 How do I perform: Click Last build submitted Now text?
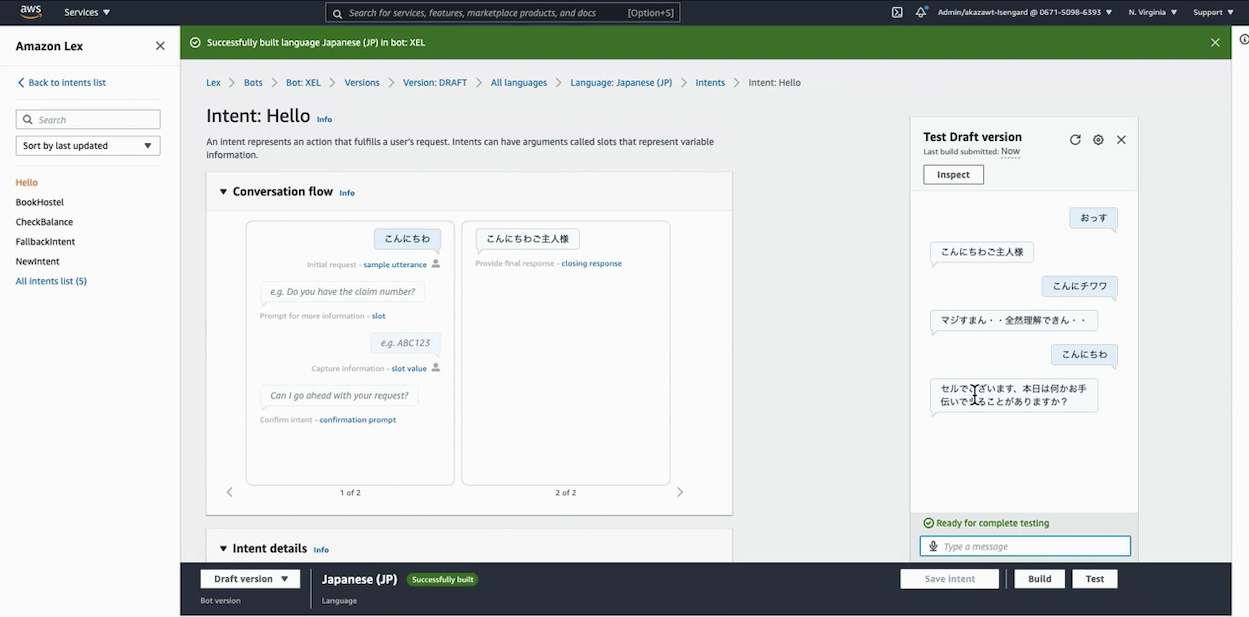pos(972,152)
